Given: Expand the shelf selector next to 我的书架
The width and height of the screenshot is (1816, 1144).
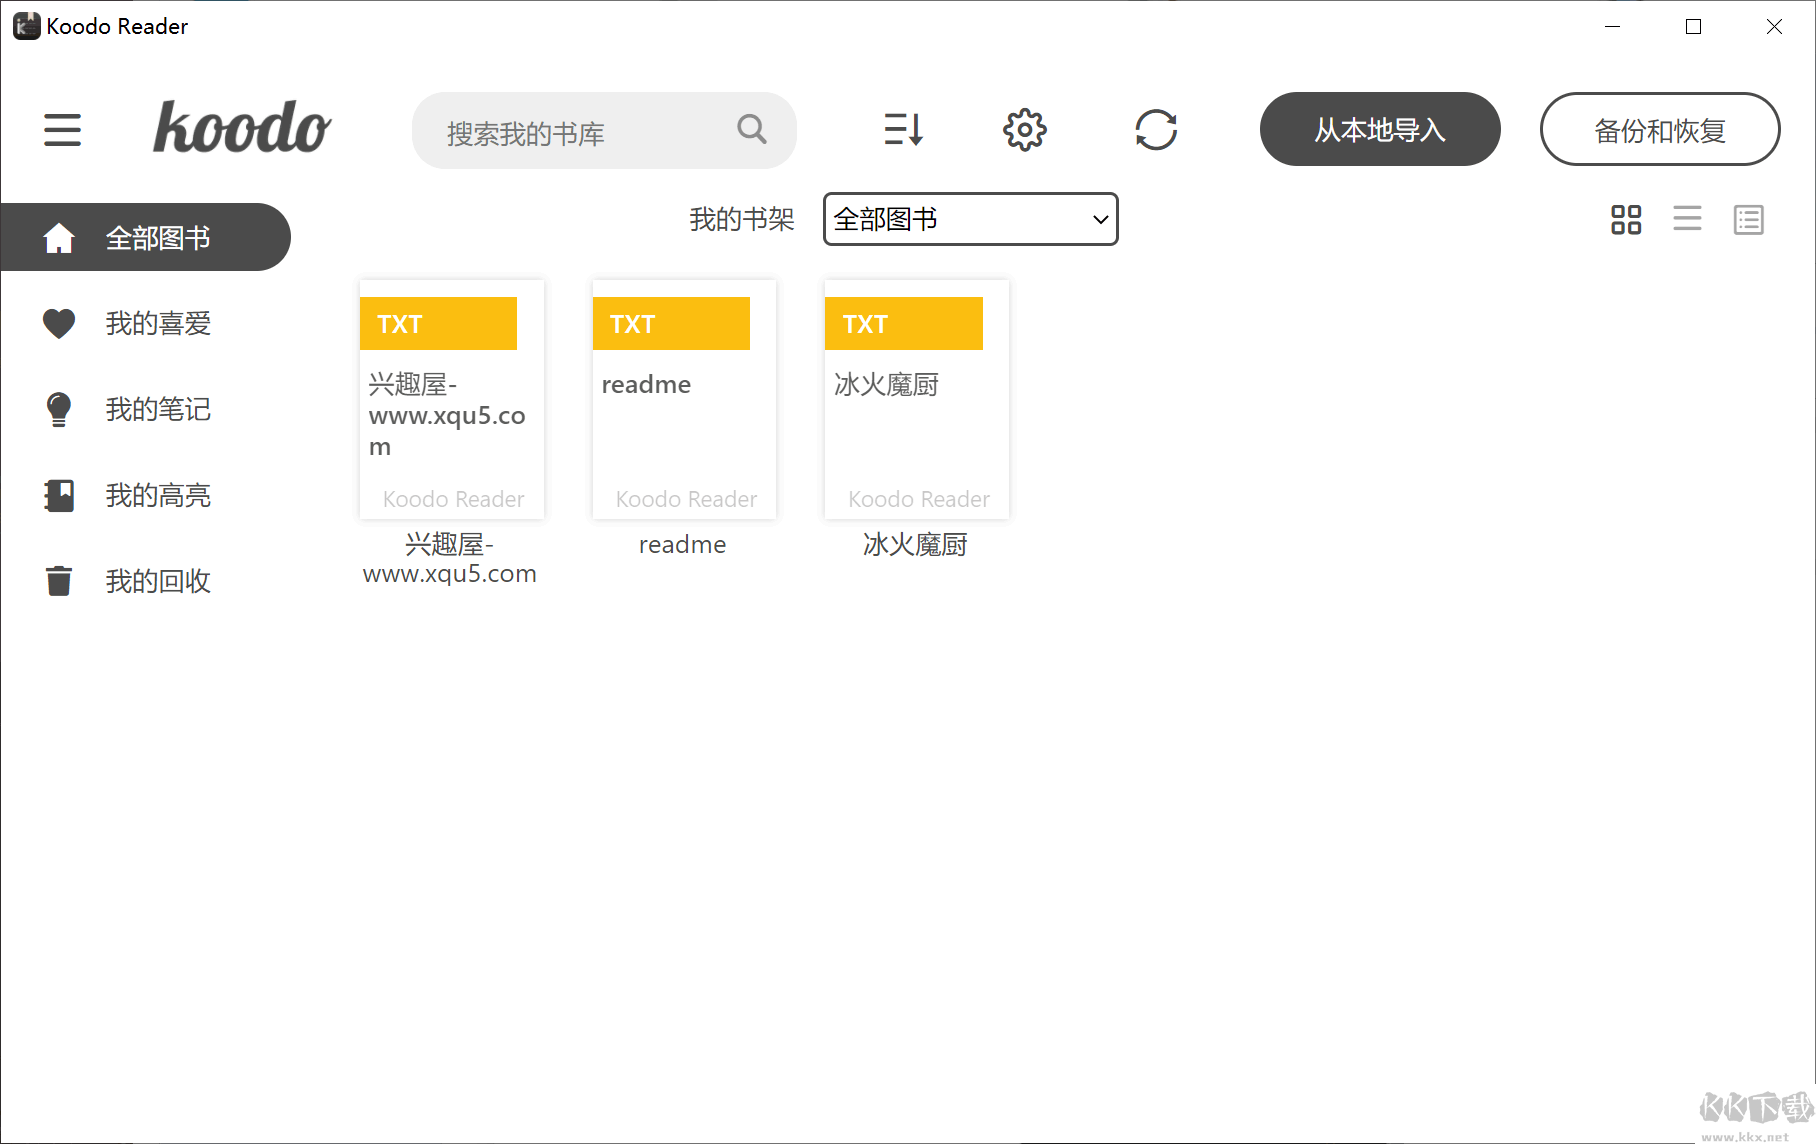Looking at the screenshot, I should pos(1098,219).
